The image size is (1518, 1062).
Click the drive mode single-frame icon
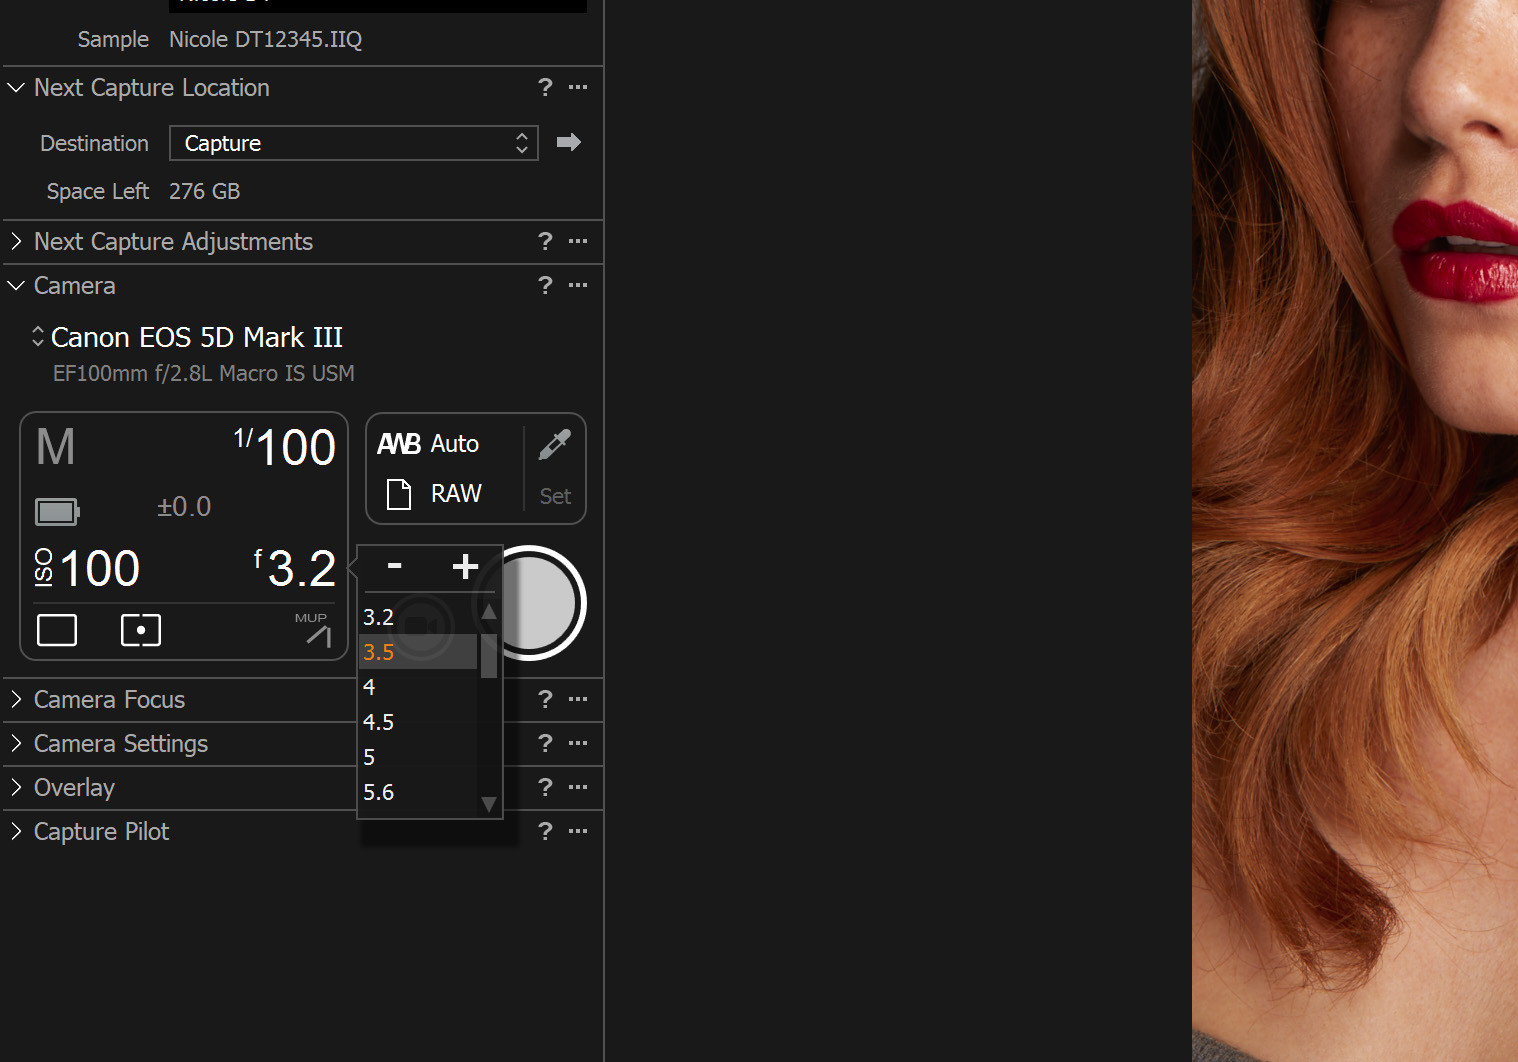[57, 630]
